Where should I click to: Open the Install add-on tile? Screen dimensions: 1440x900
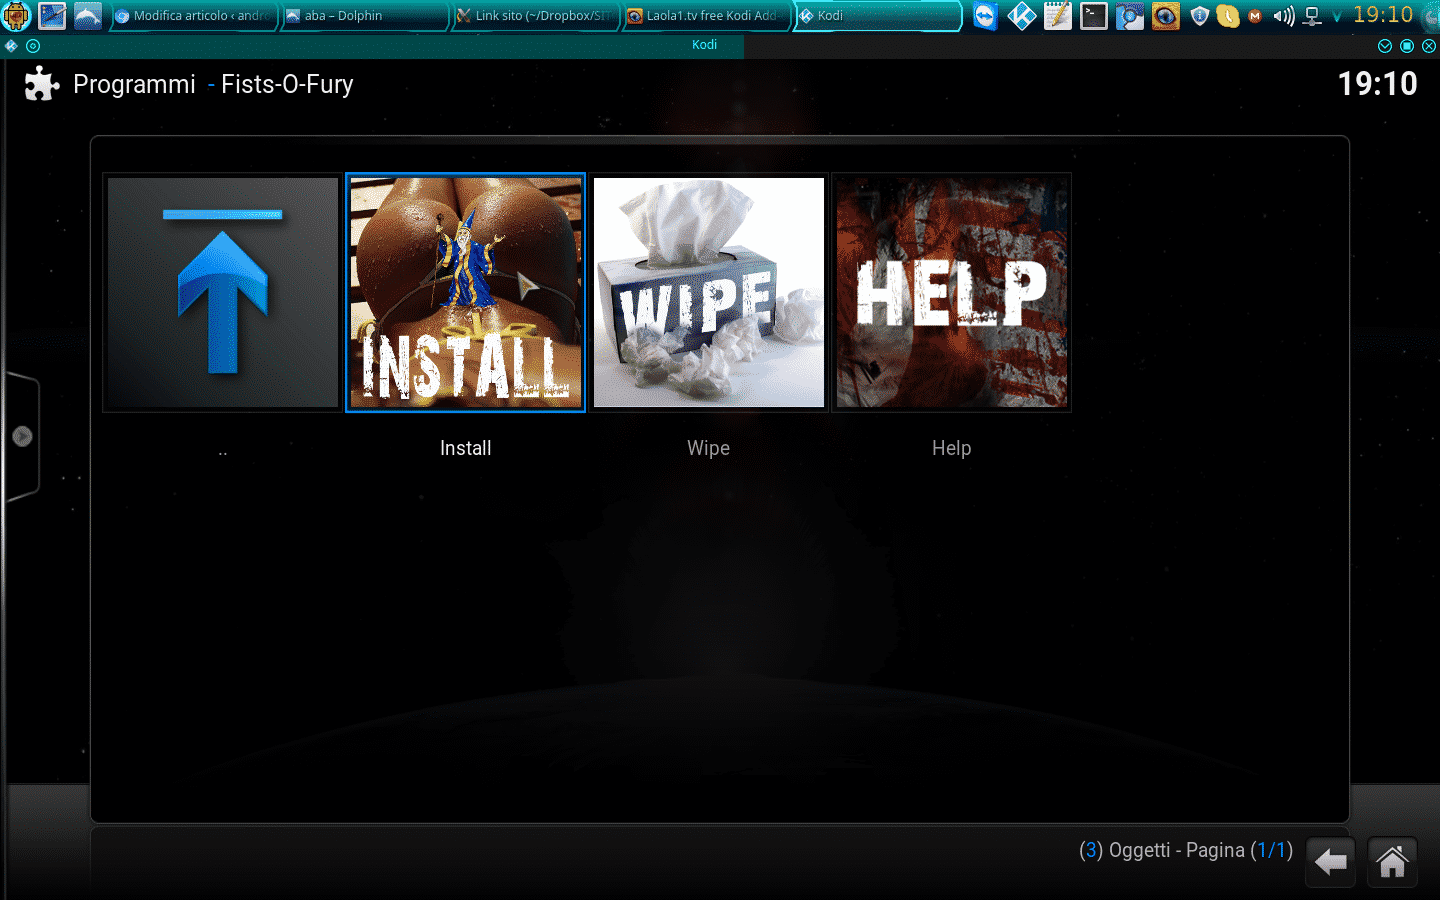[x=465, y=292]
